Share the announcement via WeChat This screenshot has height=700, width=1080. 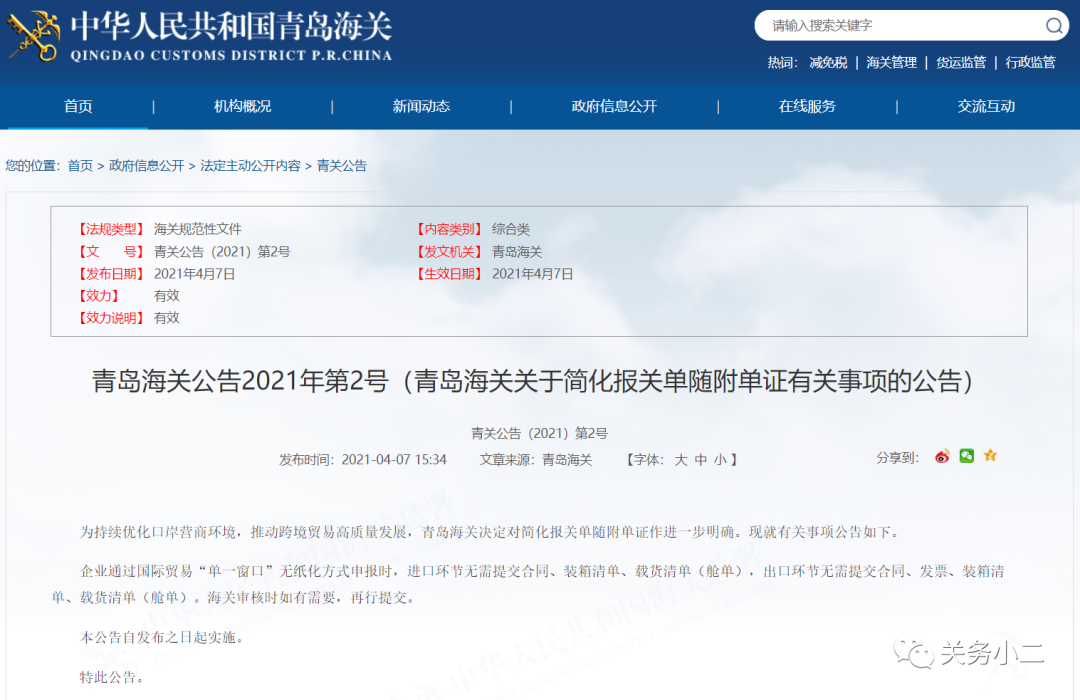click(966, 455)
